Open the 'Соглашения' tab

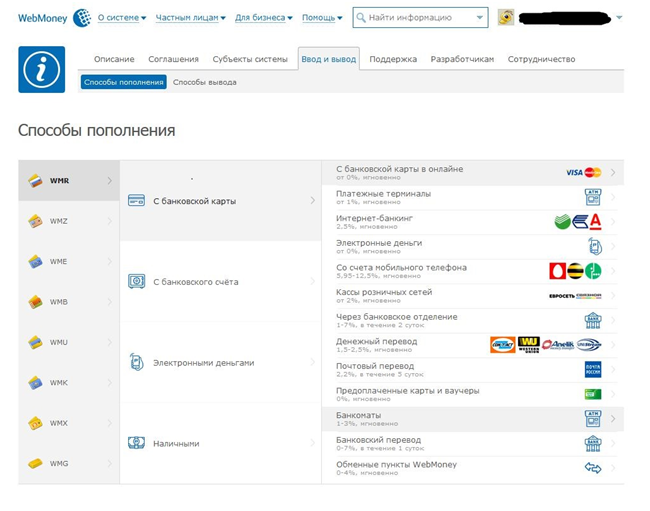coord(173,59)
